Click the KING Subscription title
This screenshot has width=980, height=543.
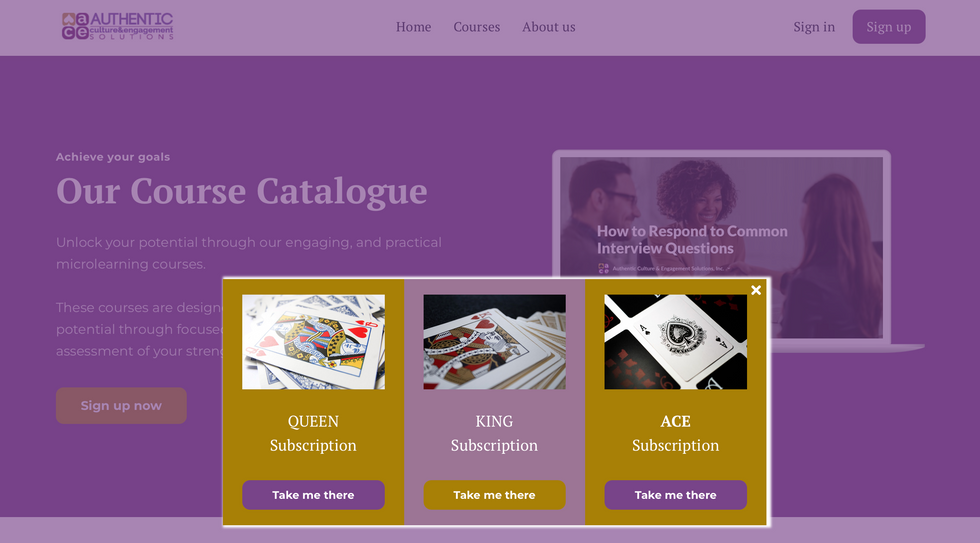point(494,433)
